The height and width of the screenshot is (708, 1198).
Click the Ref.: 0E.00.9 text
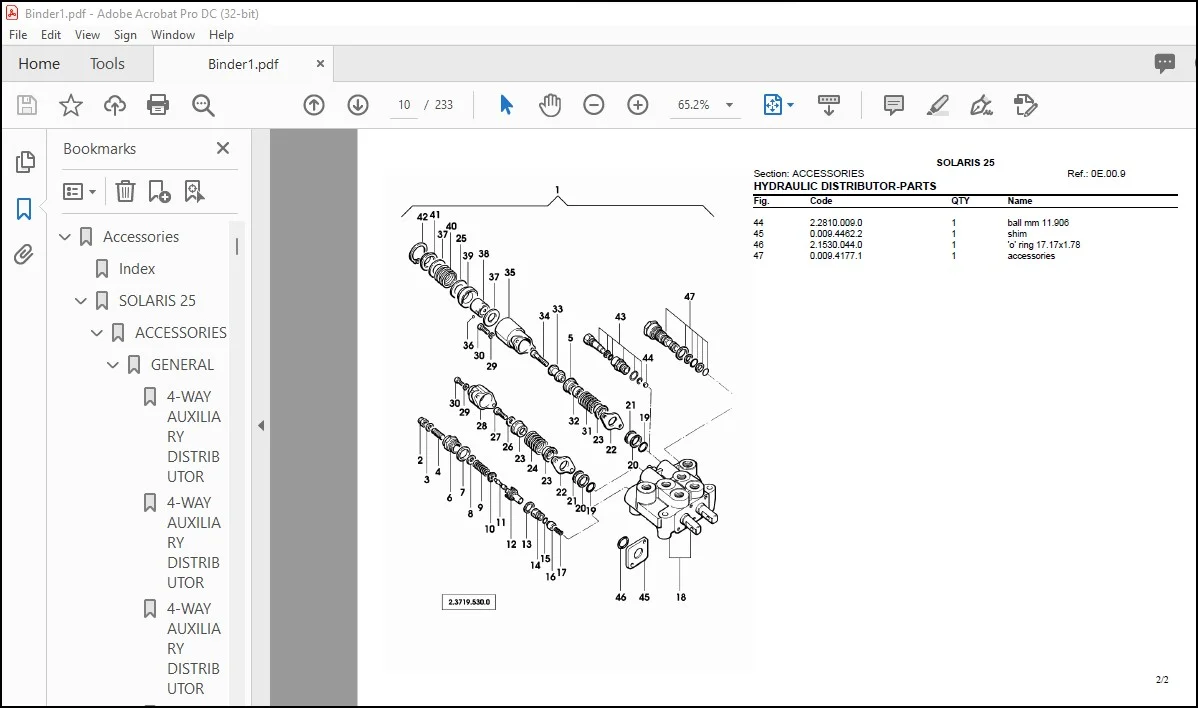pyautogui.click(x=1096, y=173)
